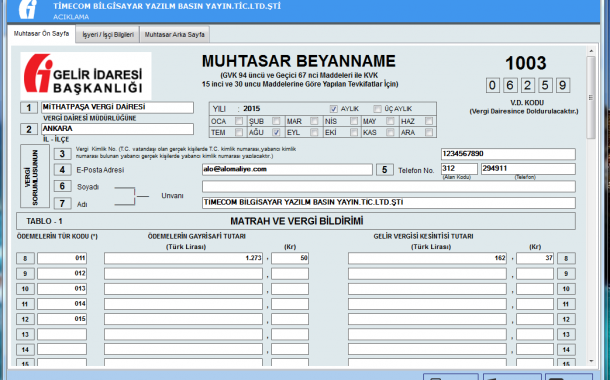This screenshot has width=610, height=380.
Task: Select the MAR month checkbox
Action: coord(314,121)
